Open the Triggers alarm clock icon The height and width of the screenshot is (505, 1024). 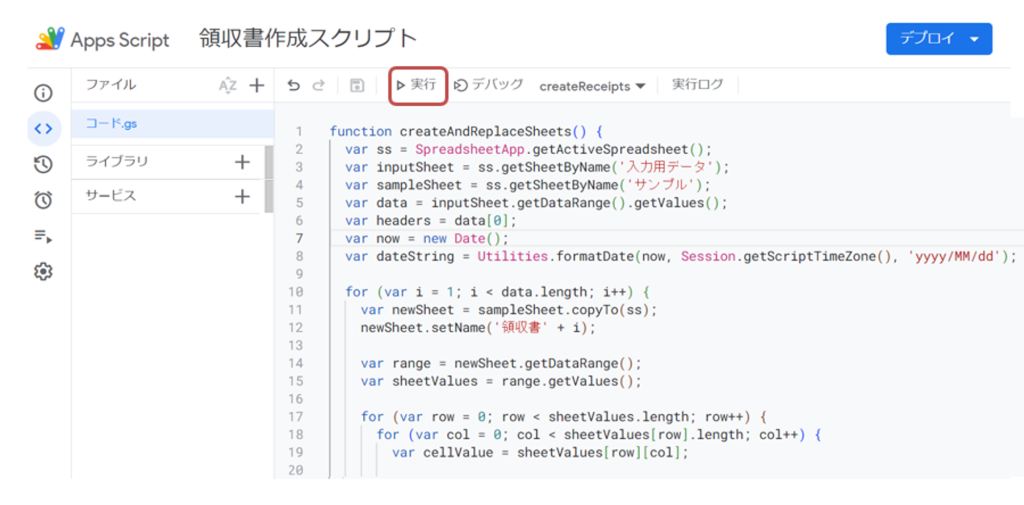point(43,200)
